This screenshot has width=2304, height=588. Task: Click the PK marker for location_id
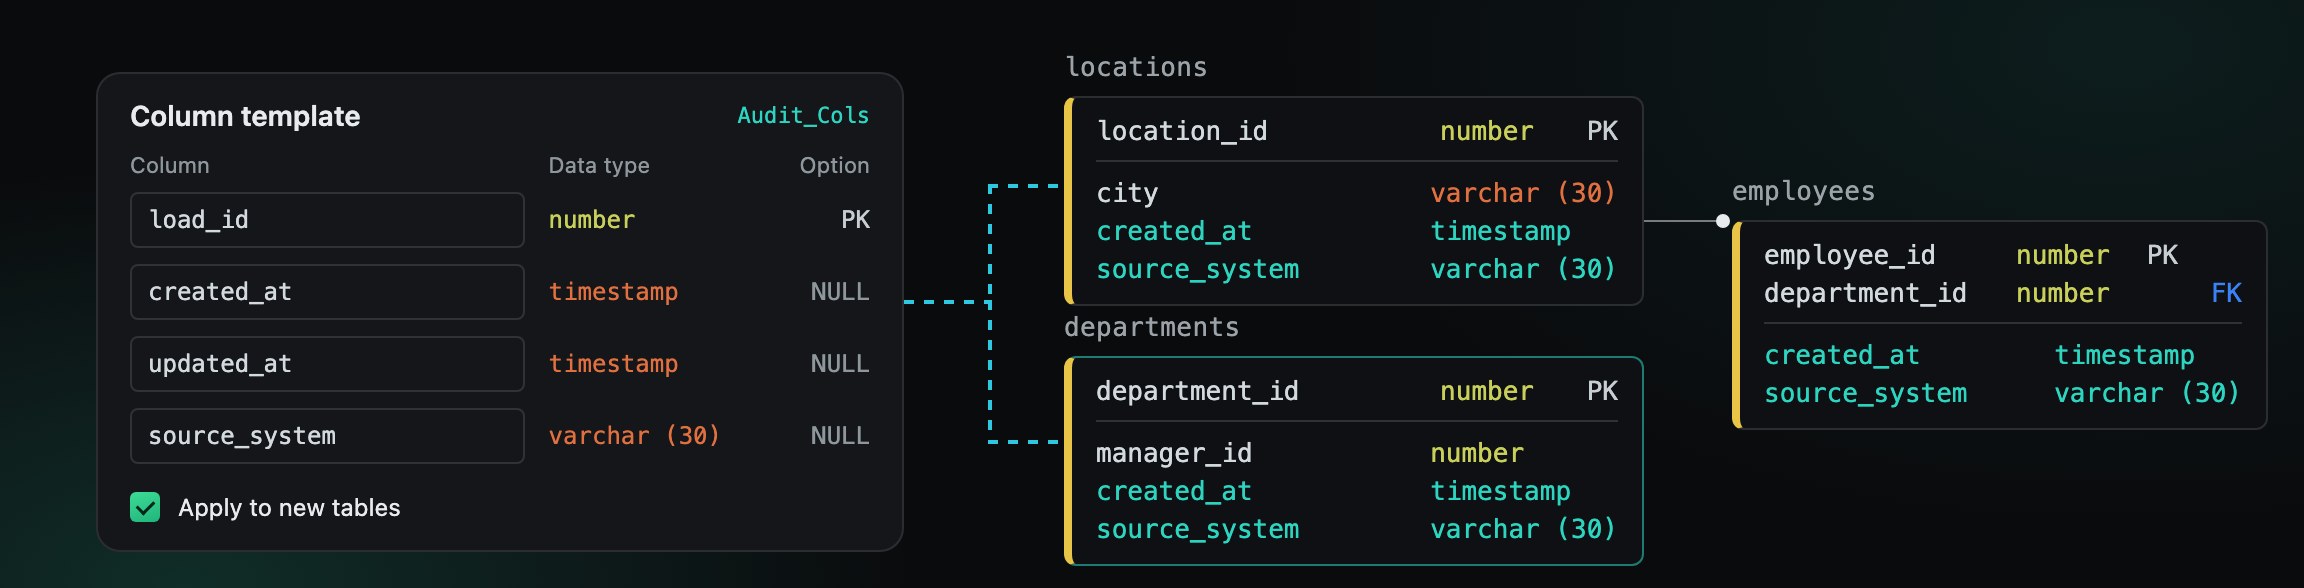pos(1602,131)
